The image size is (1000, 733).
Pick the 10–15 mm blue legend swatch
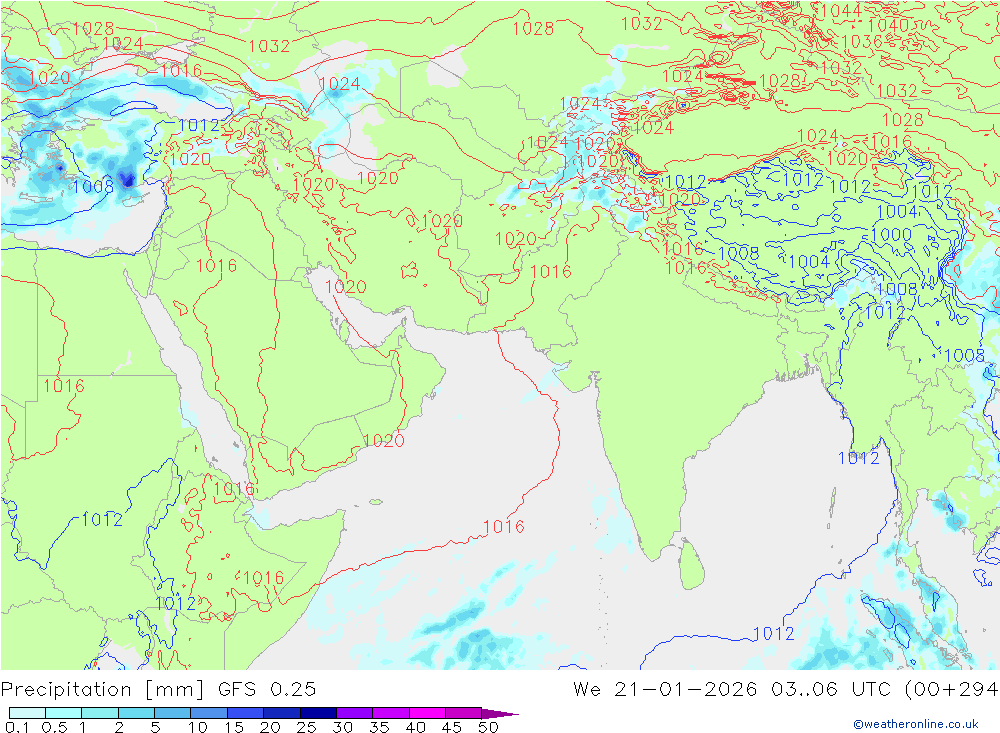209,713
